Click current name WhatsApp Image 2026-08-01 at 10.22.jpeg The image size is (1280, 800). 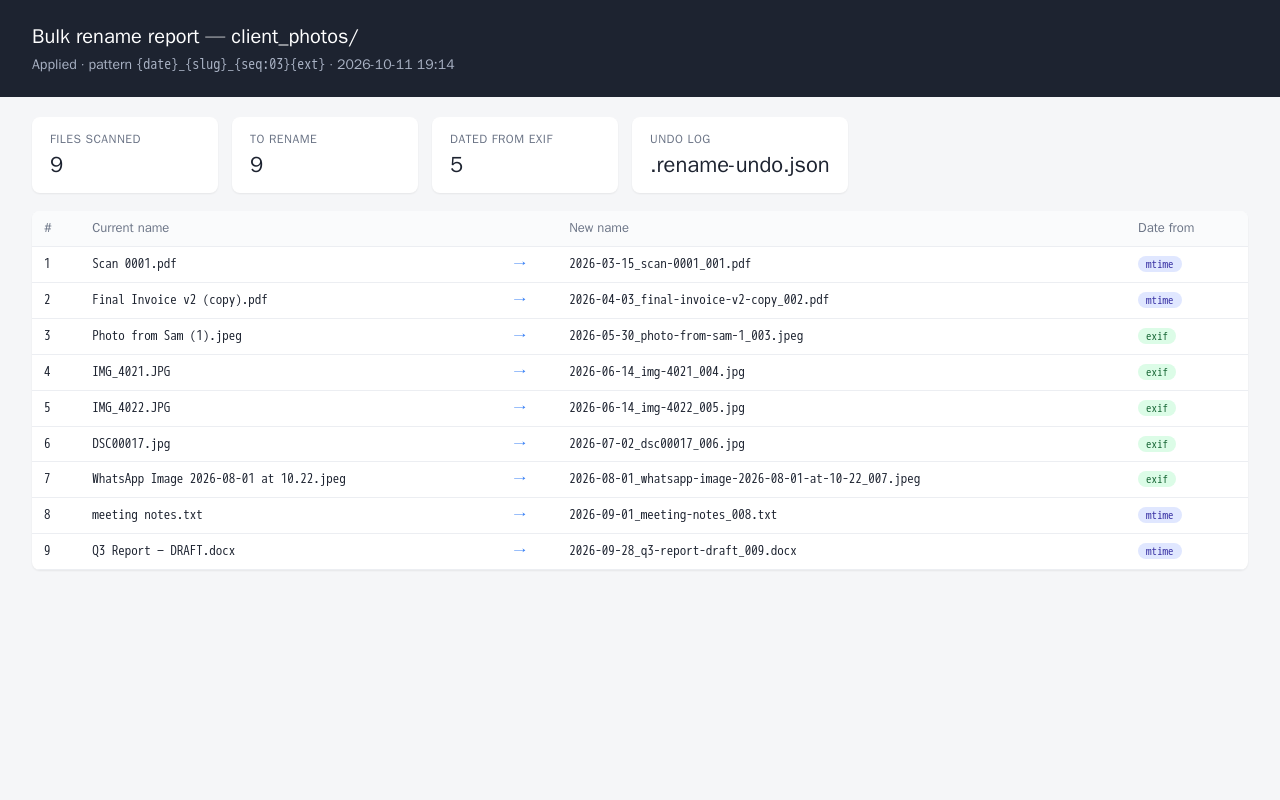click(x=219, y=479)
